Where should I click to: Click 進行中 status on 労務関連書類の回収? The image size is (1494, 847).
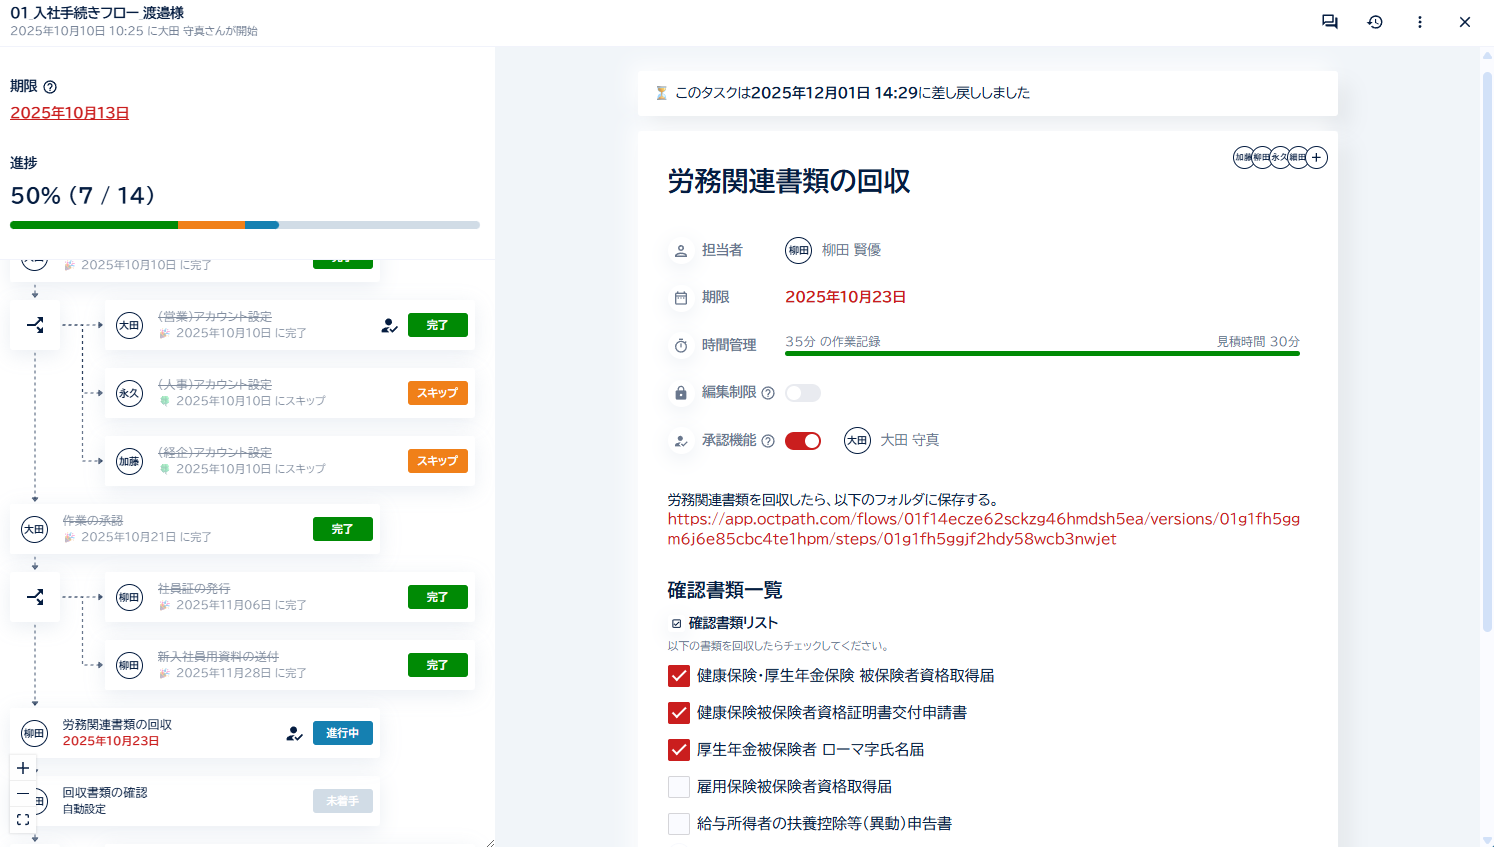[x=343, y=733]
